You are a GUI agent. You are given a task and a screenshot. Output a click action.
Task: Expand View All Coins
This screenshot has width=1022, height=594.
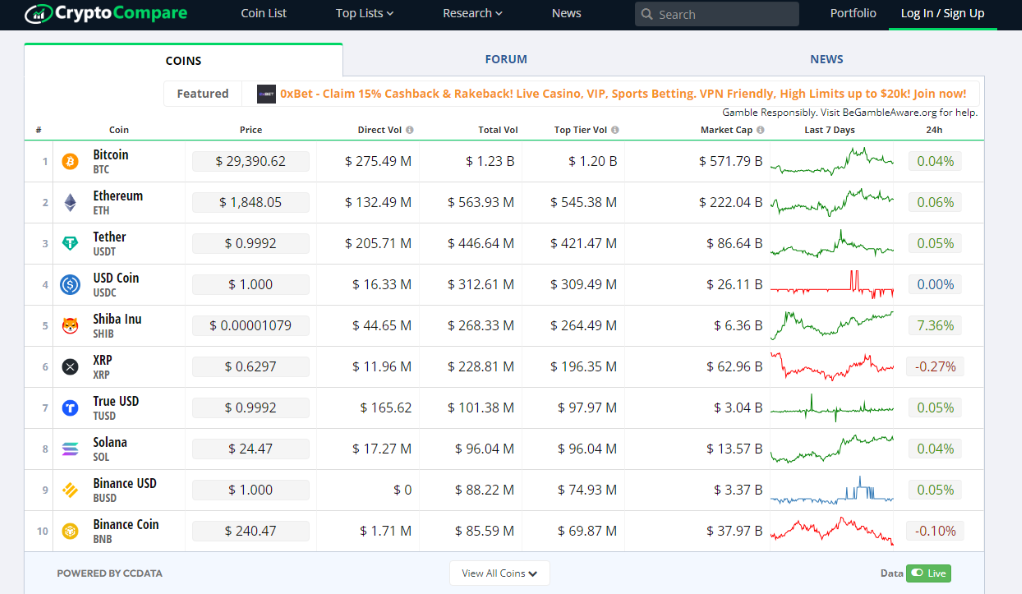pyautogui.click(x=499, y=573)
